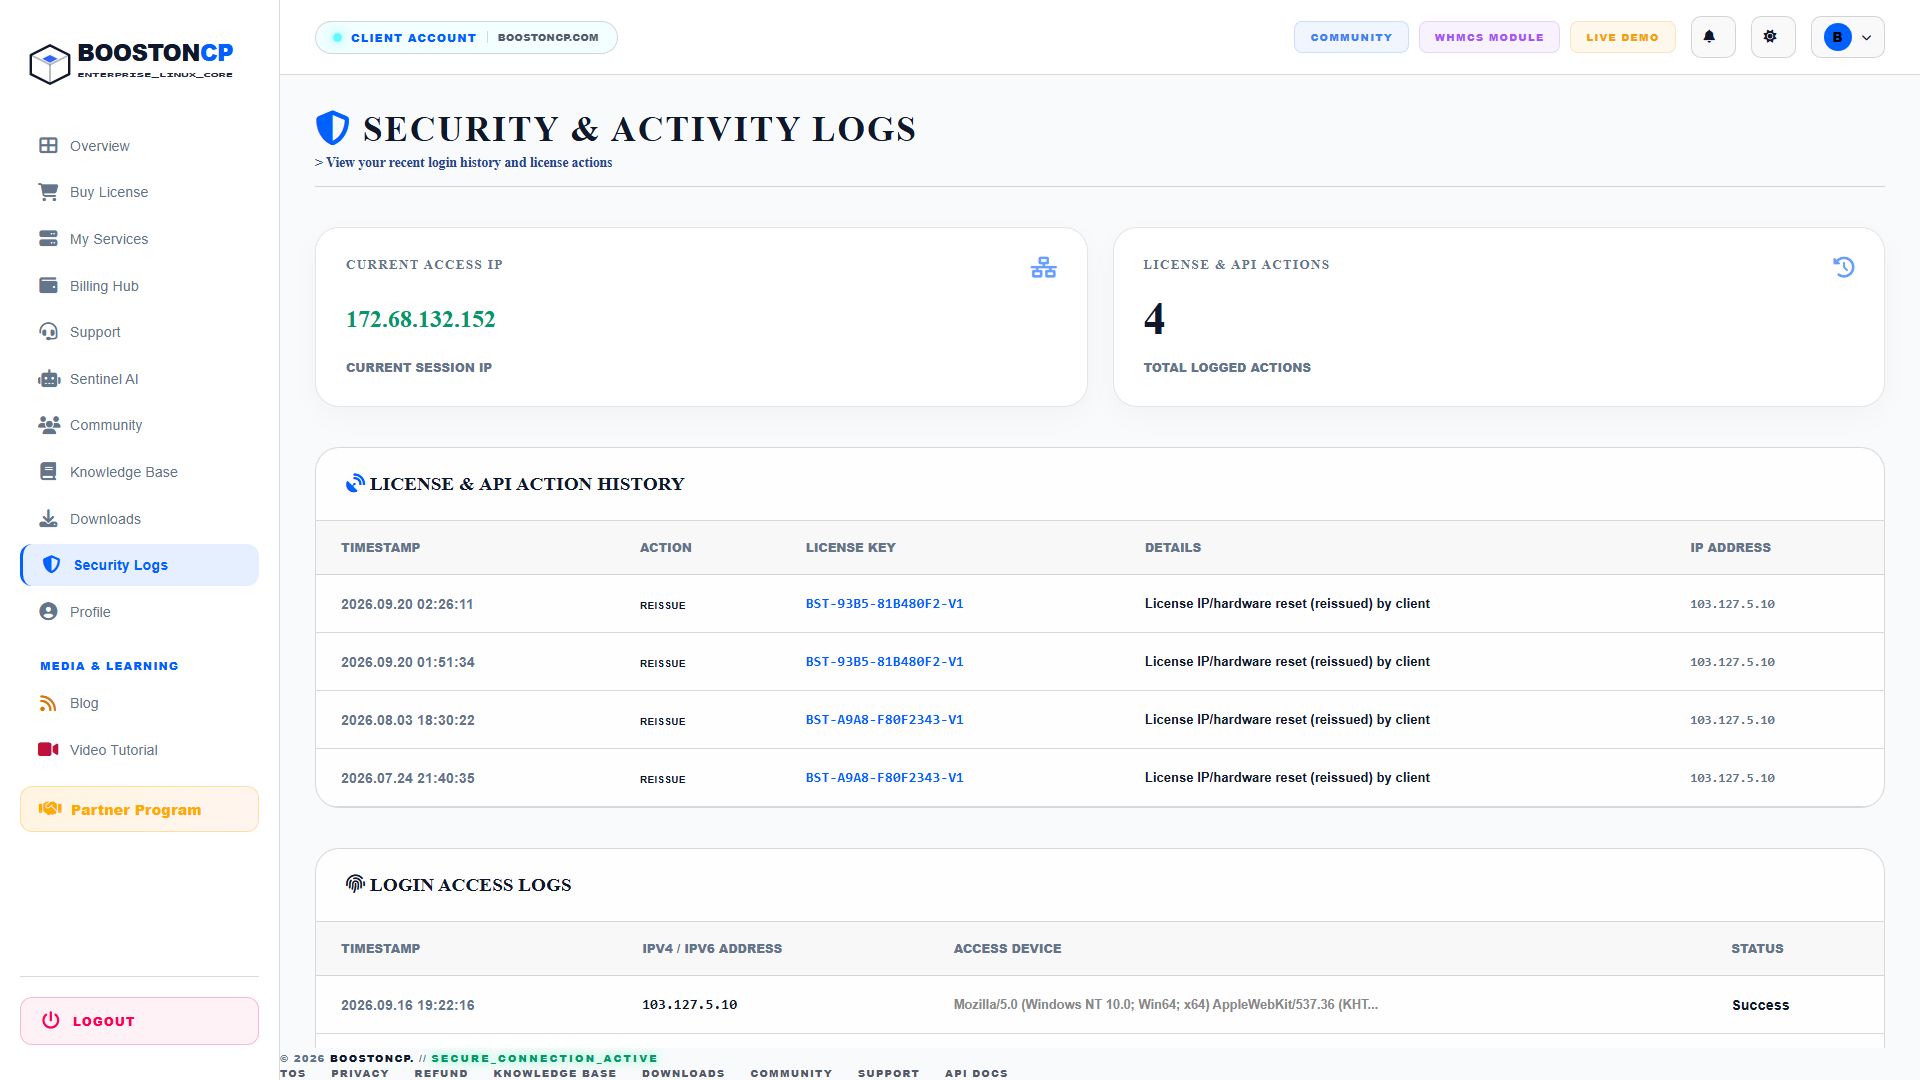Click the 172.68.132.152 session IP

pyautogui.click(x=421, y=320)
